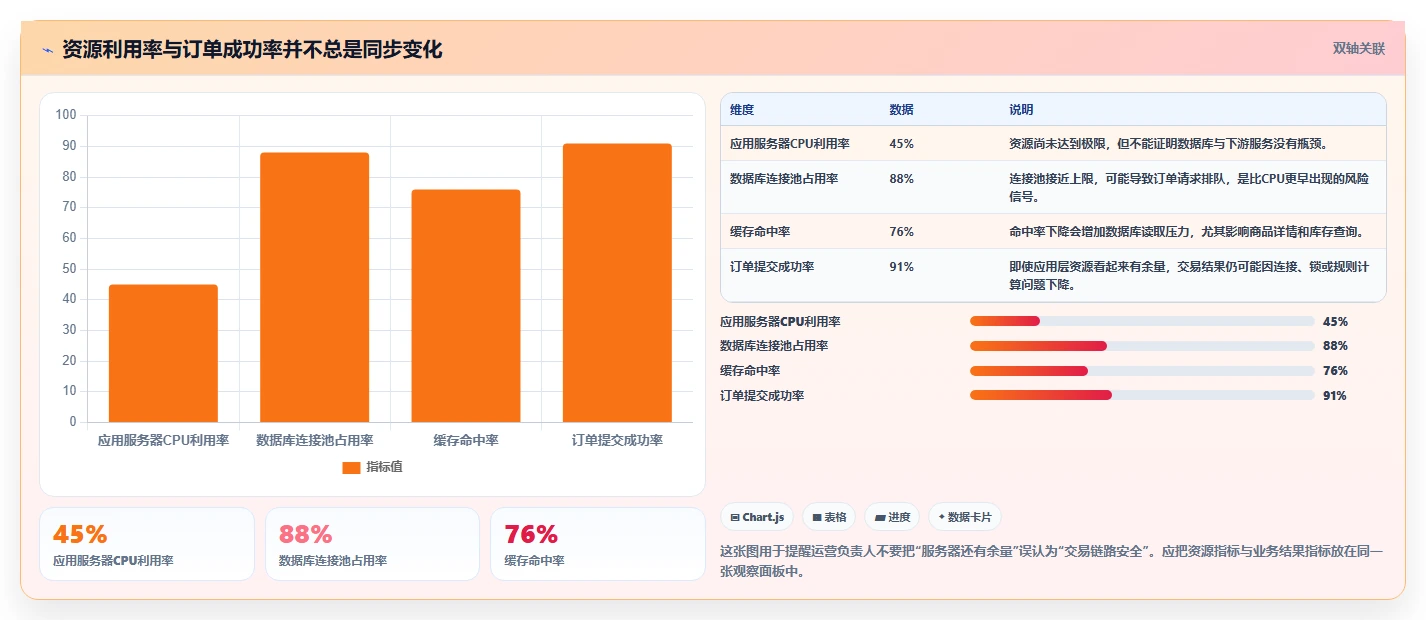Open the 88% 数据库连接池占用率 data card
The height and width of the screenshot is (620, 1426).
tap(372, 544)
